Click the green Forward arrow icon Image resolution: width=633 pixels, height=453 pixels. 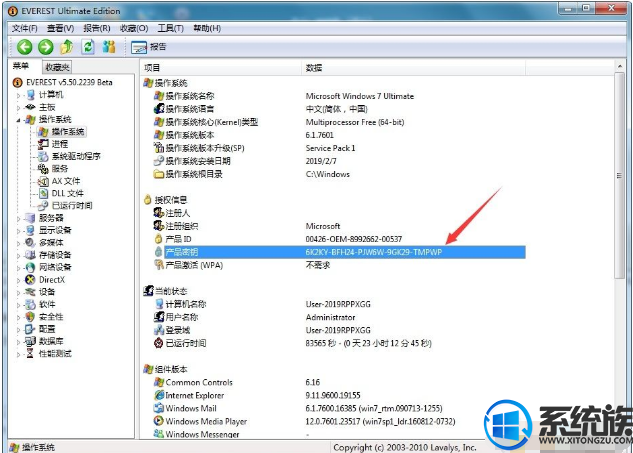point(46,47)
